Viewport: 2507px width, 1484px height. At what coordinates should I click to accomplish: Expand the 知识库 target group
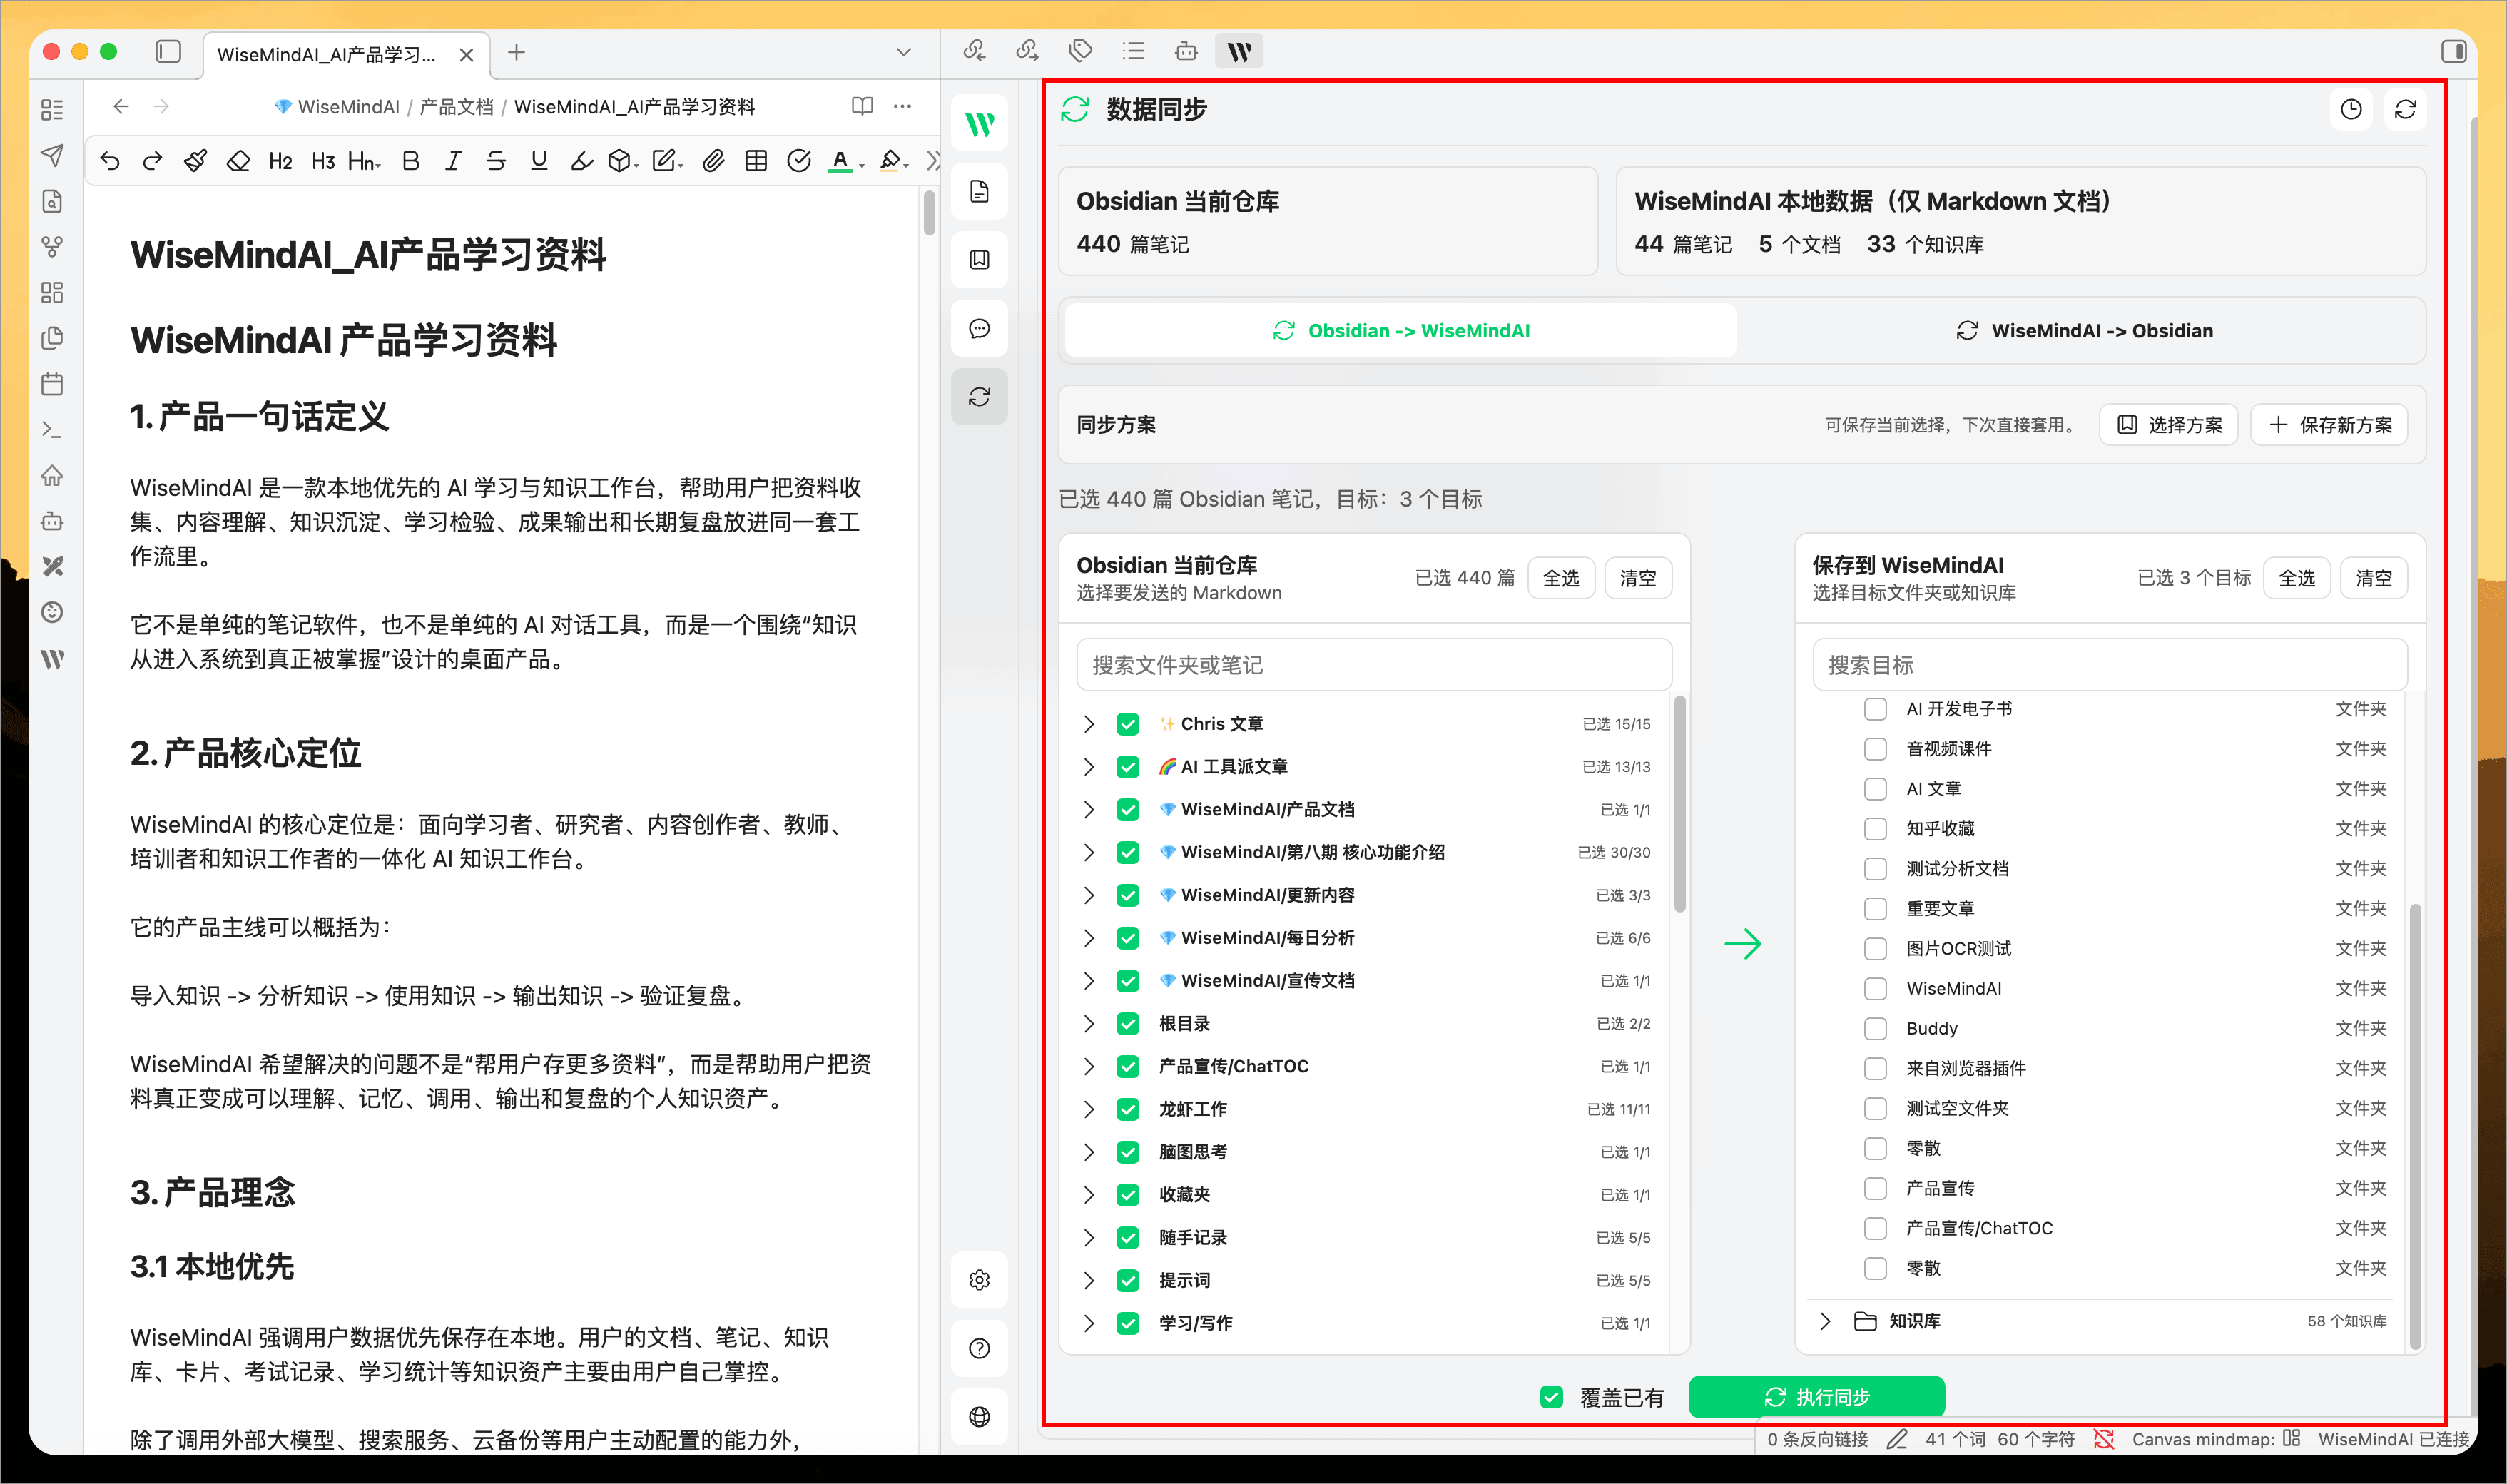1825,1322
